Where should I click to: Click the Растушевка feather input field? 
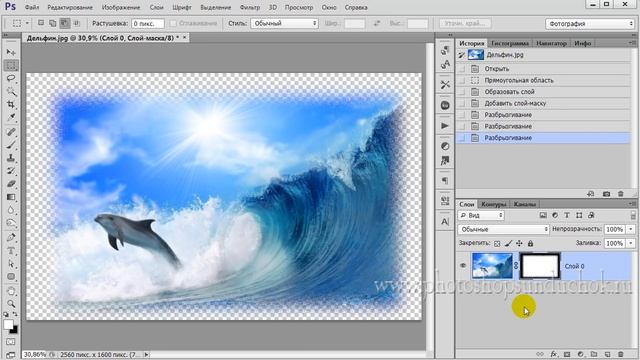(x=148, y=24)
